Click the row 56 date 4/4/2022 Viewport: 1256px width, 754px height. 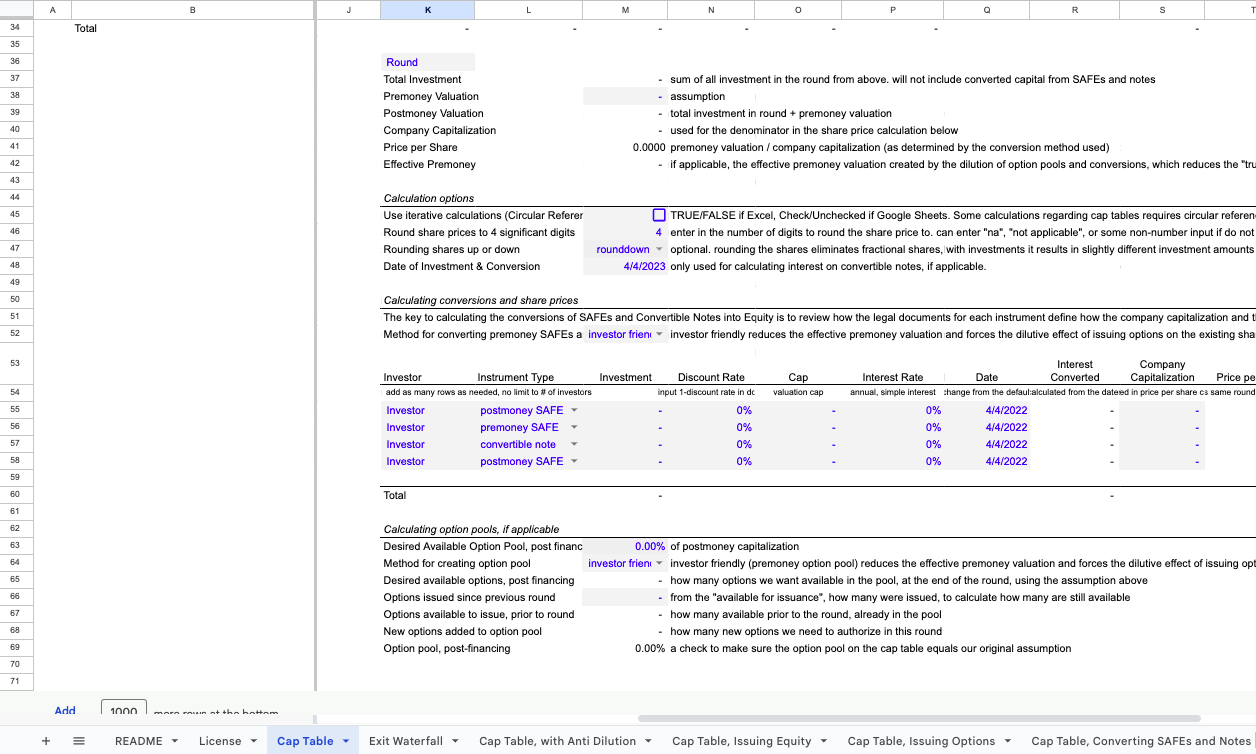[1006, 427]
